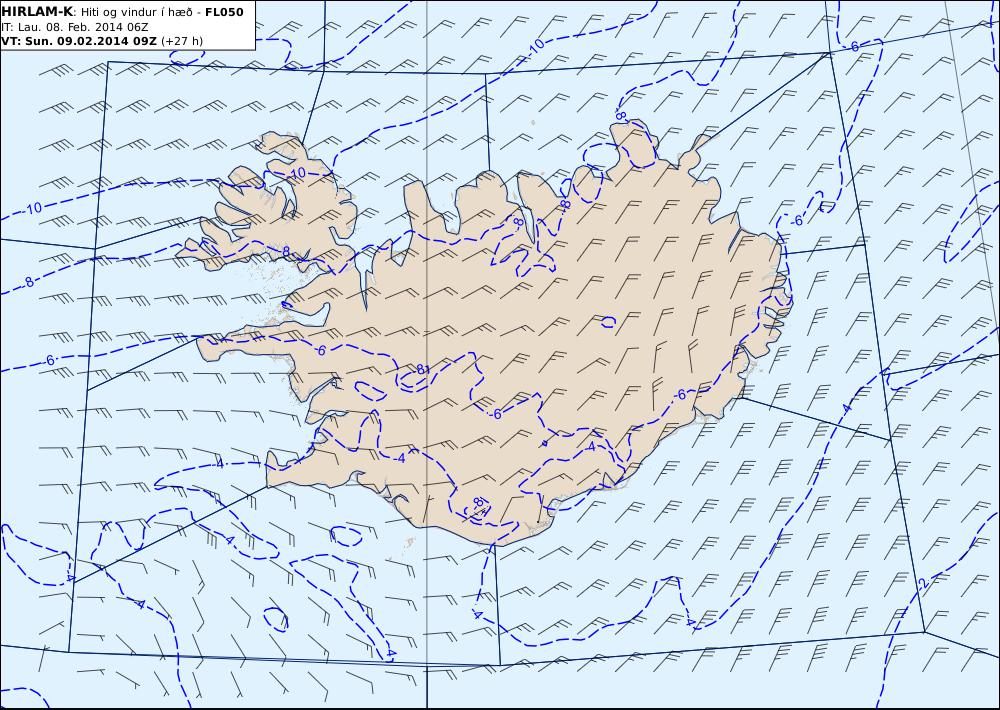The image size is (1000, 710).
Task: Click the 'VT: Sun. 09.02.2014 09Z' valid time
Action: pyautogui.click(x=79, y=41)
